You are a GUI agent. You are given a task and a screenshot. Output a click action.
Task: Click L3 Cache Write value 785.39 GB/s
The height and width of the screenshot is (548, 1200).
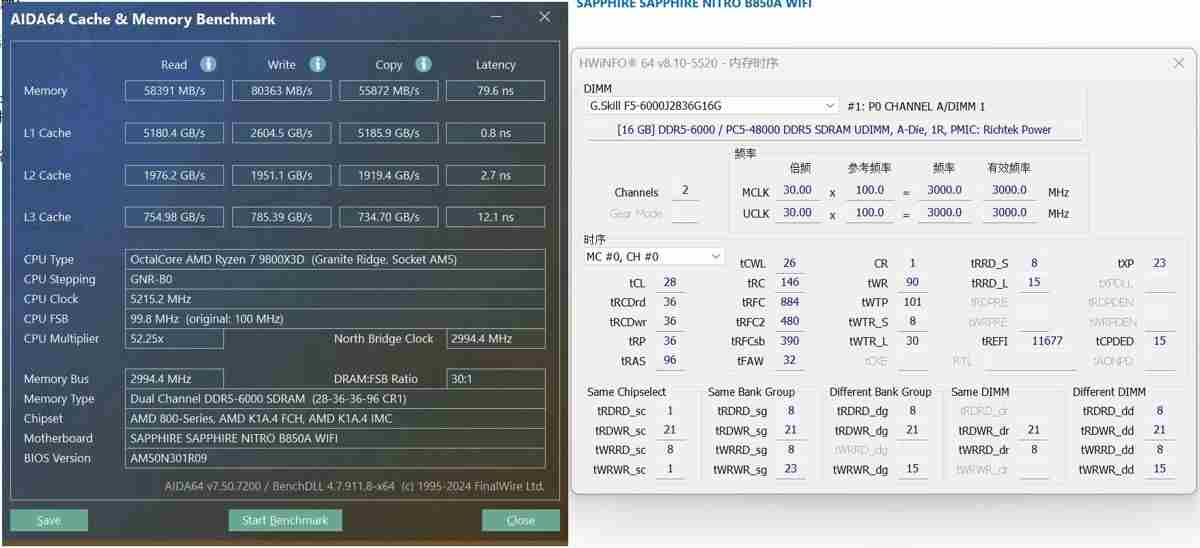(282, 217)
